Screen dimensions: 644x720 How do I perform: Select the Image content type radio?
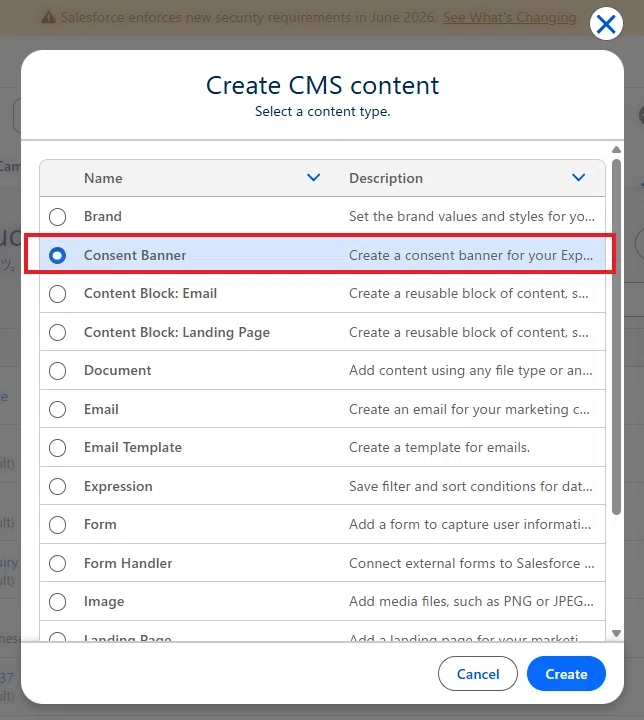[57, 602]
